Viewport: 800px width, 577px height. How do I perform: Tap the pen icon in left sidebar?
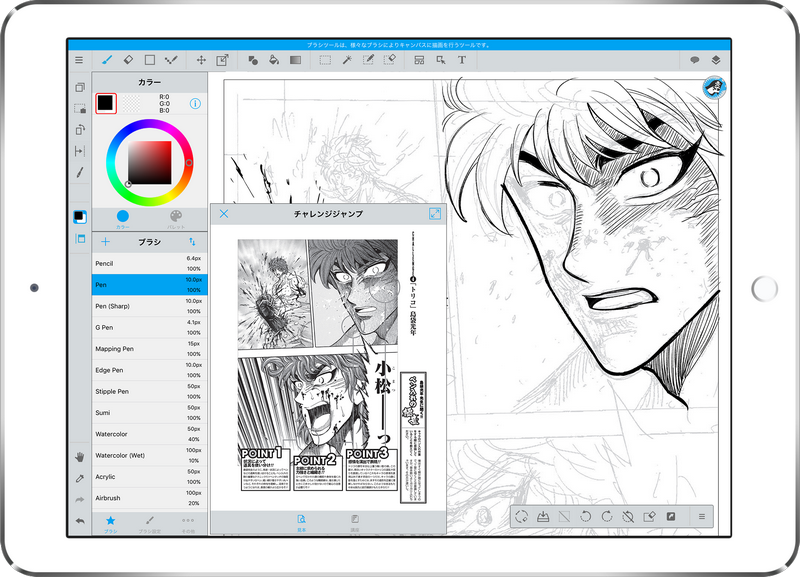(x=80, y=172)
